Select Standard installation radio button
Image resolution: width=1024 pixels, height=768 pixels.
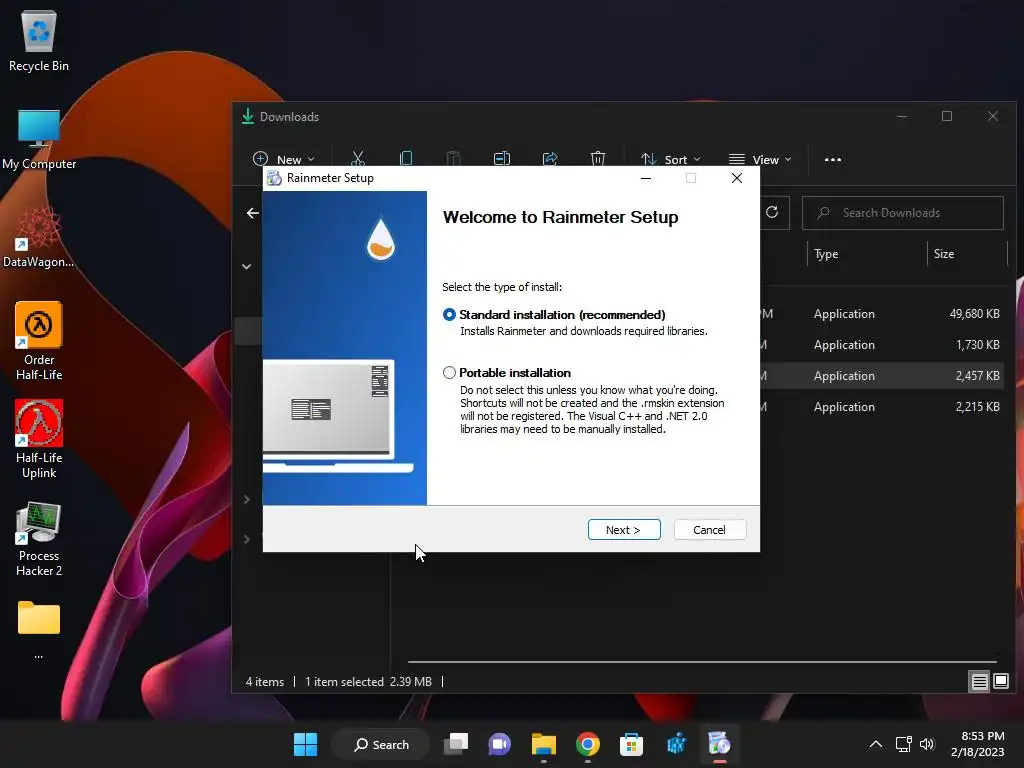coord(449,315)
